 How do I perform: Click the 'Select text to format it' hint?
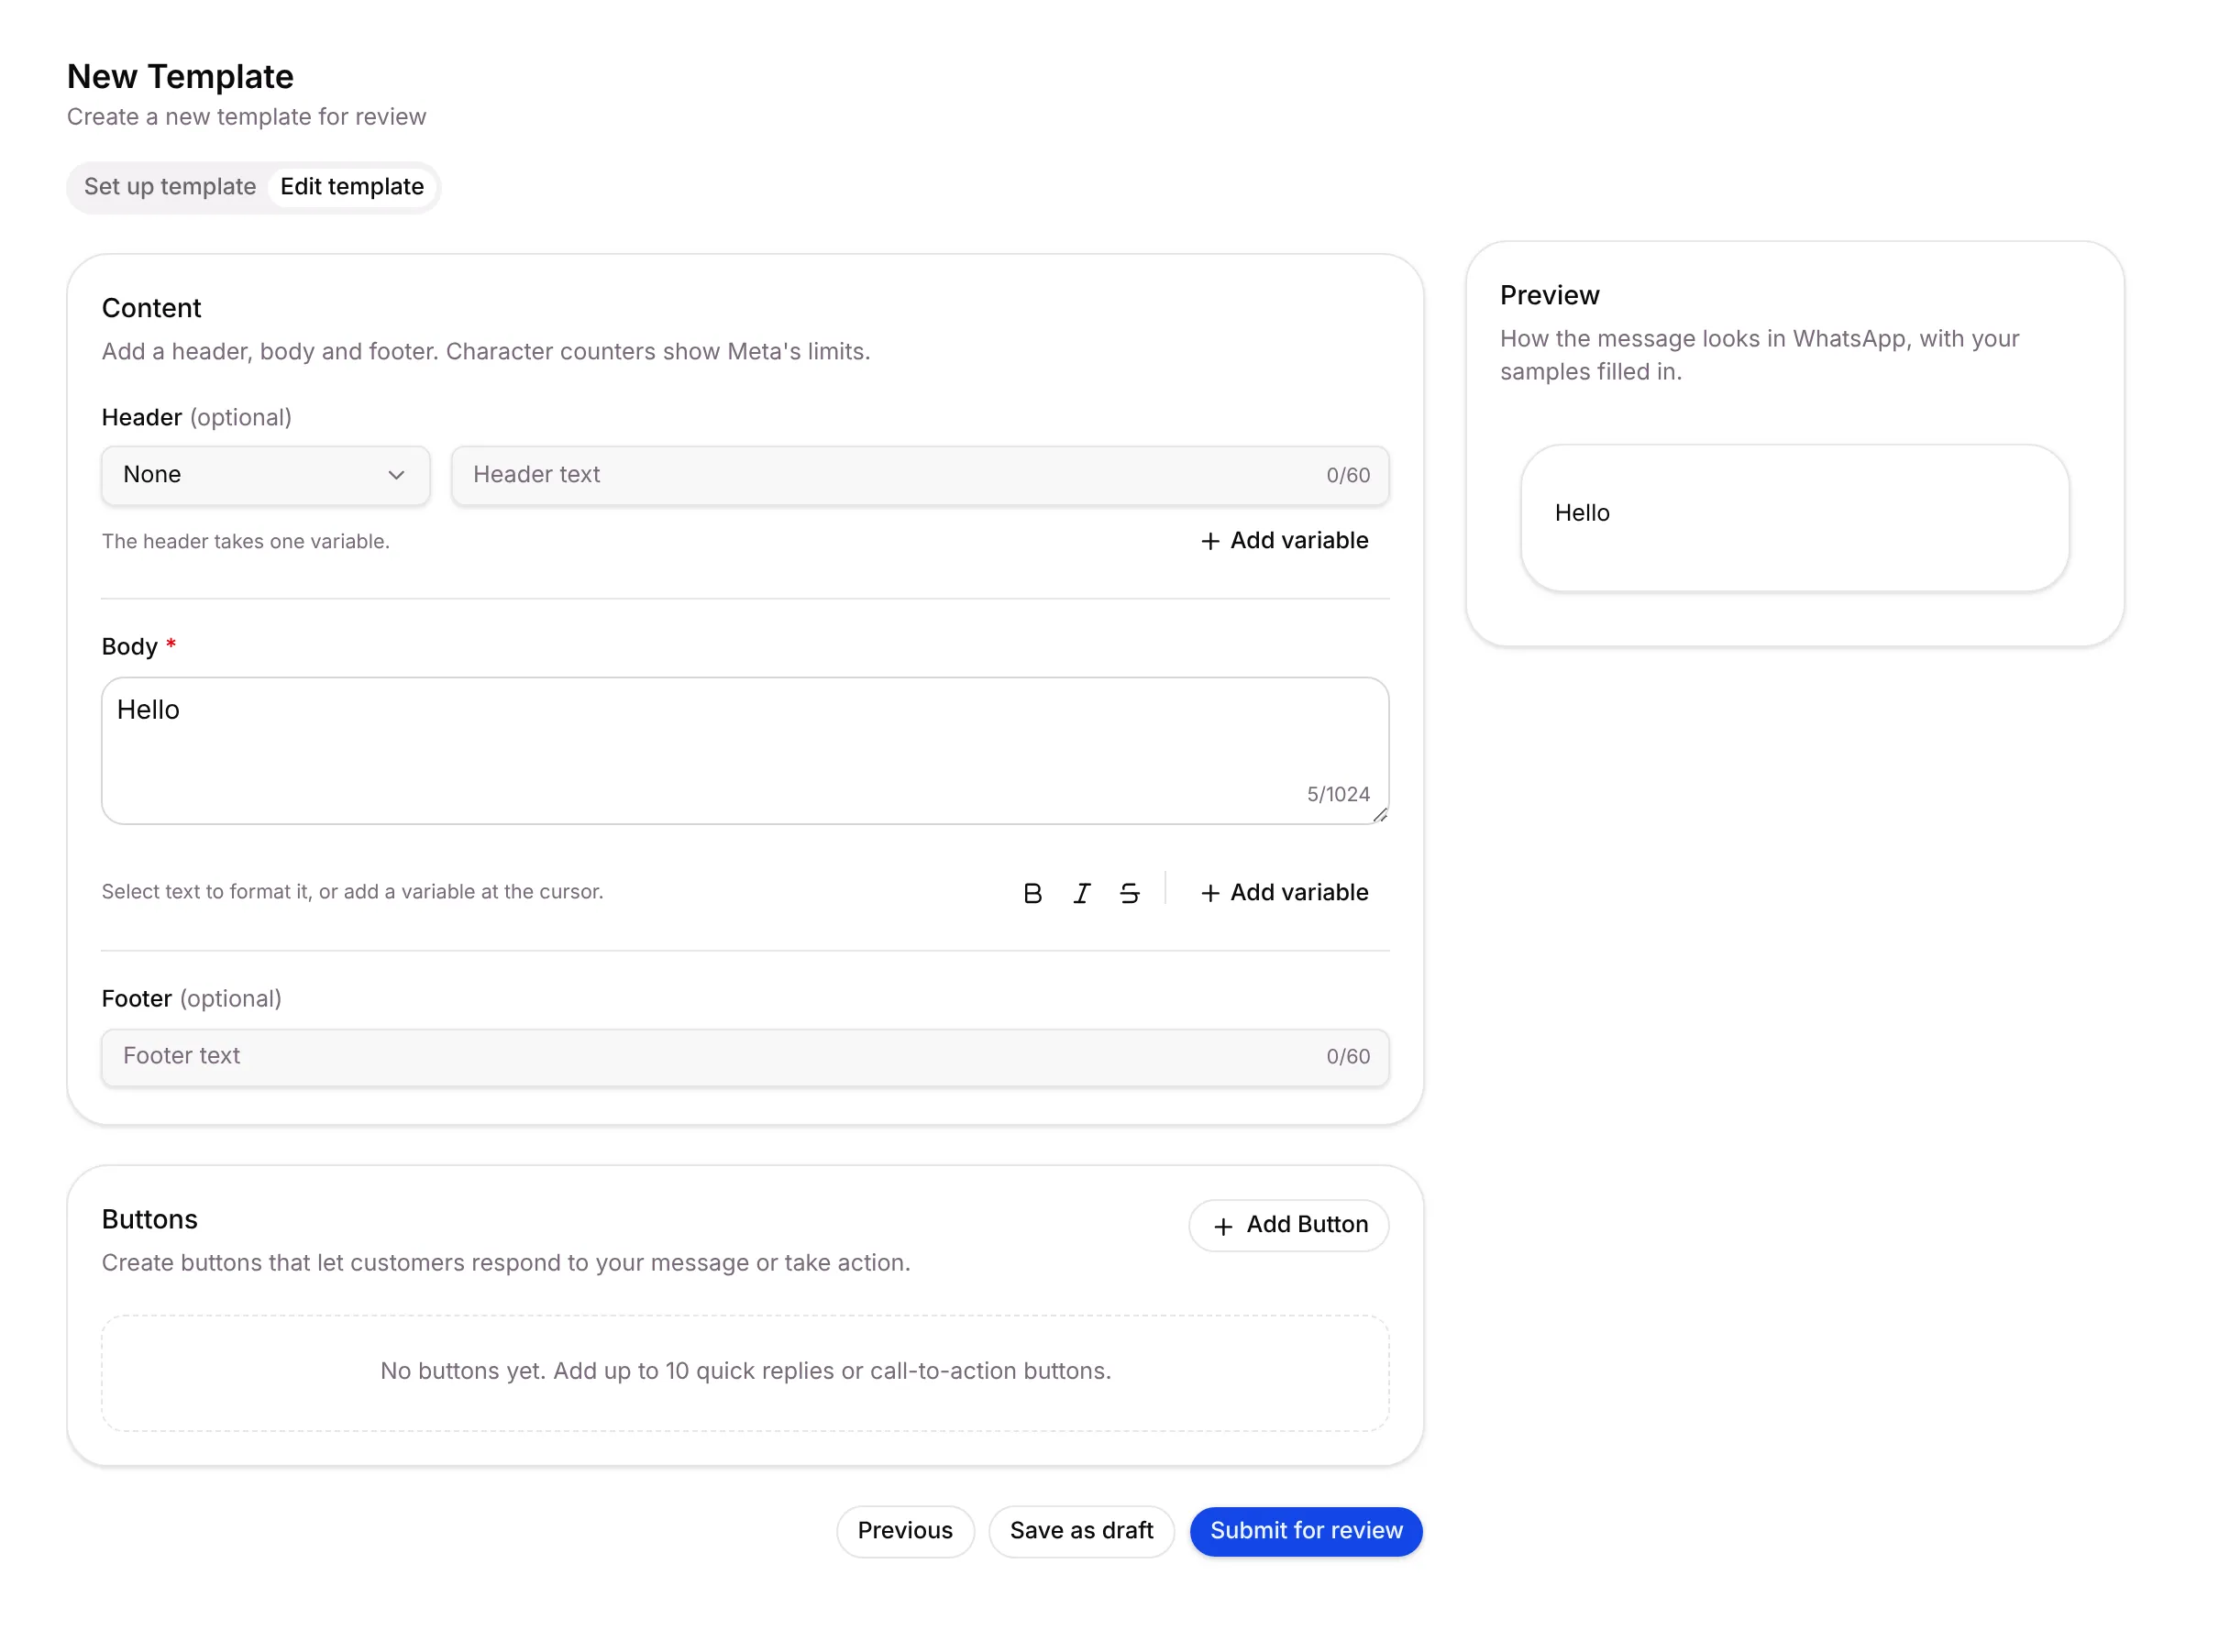(x=352, y=891)
